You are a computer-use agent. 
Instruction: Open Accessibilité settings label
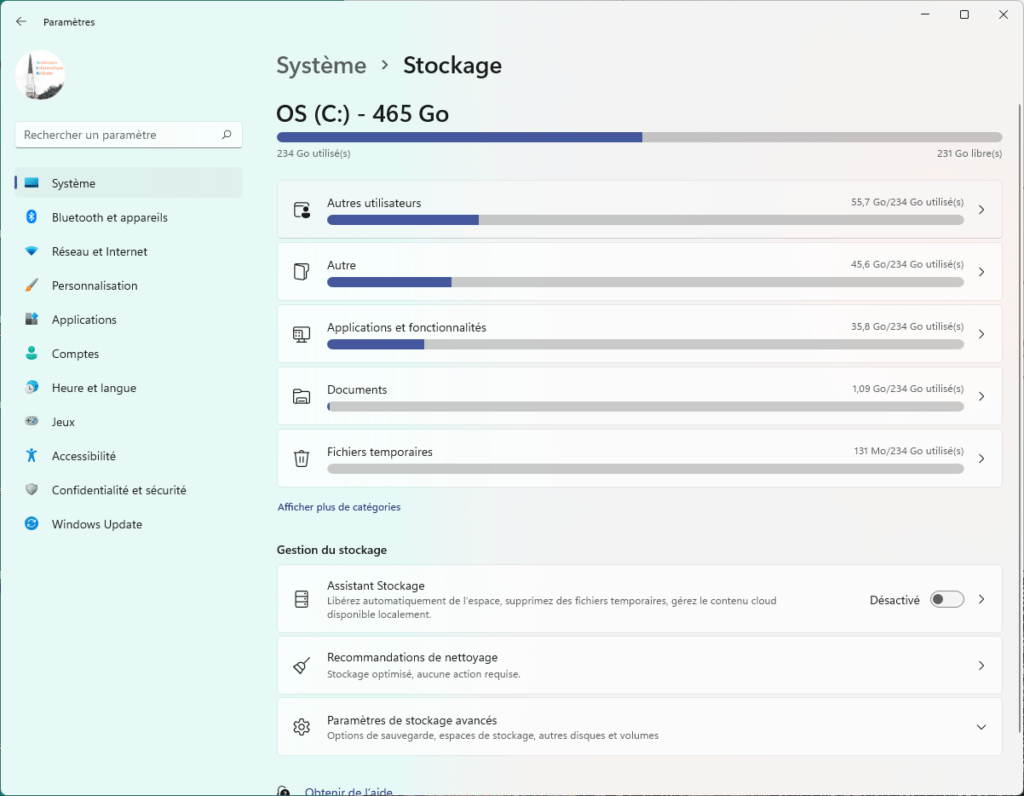click(84, 456)
